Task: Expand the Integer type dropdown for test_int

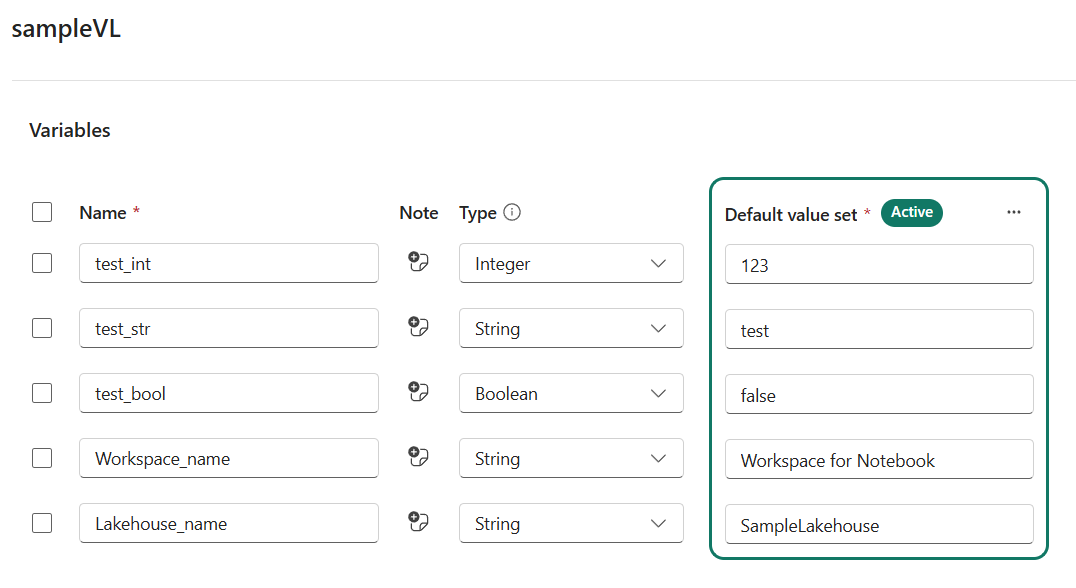Action: (x=571, y=264)
